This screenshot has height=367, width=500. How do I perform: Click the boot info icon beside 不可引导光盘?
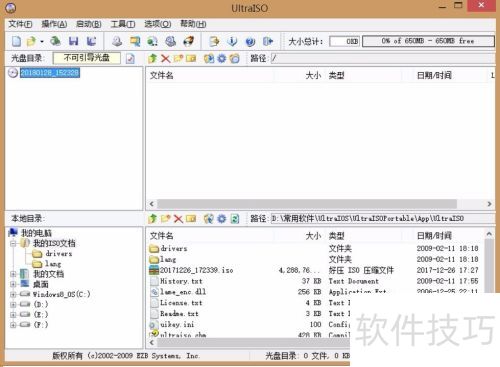coord(130,59)
